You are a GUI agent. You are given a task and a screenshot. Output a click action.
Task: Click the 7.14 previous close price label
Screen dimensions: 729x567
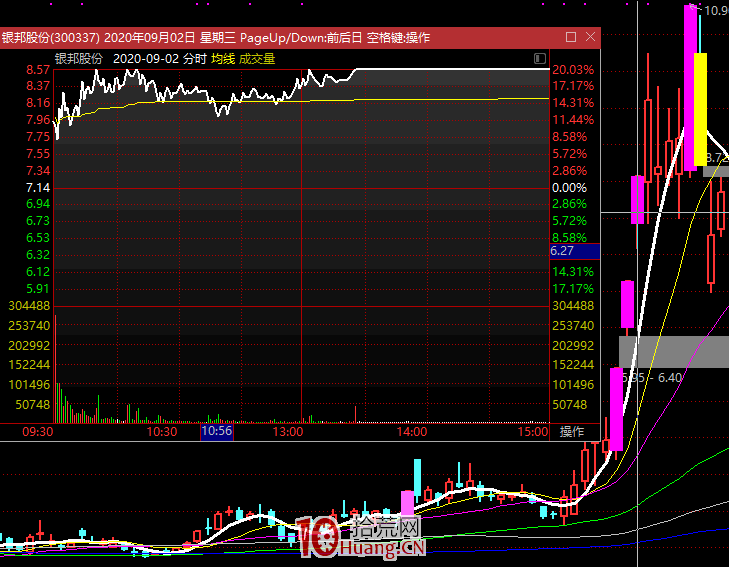[x=38, y=188]
